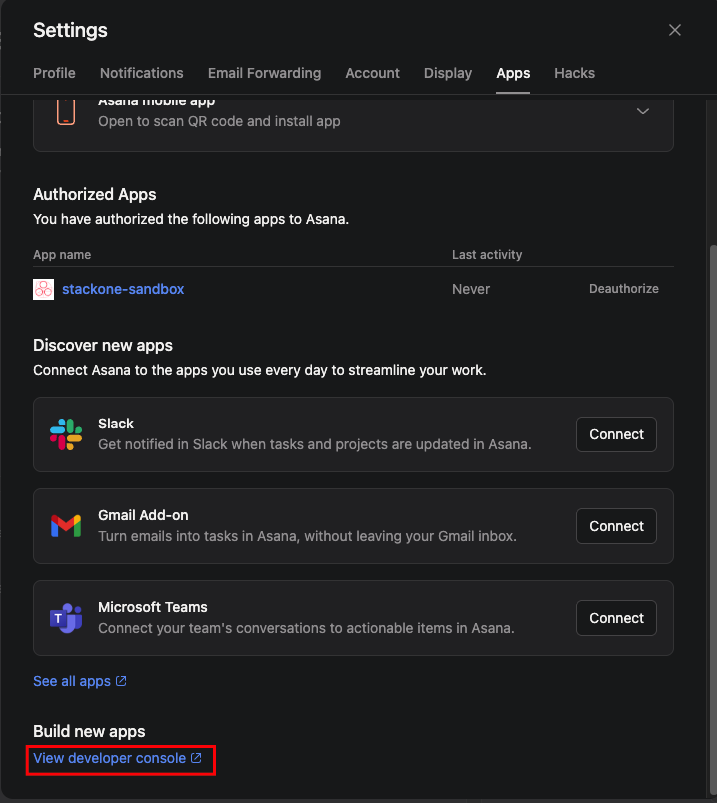Switch to the Notifications tab
This screenshot has width=717, height=803.
pyautogui.click(x=141, y=73)
